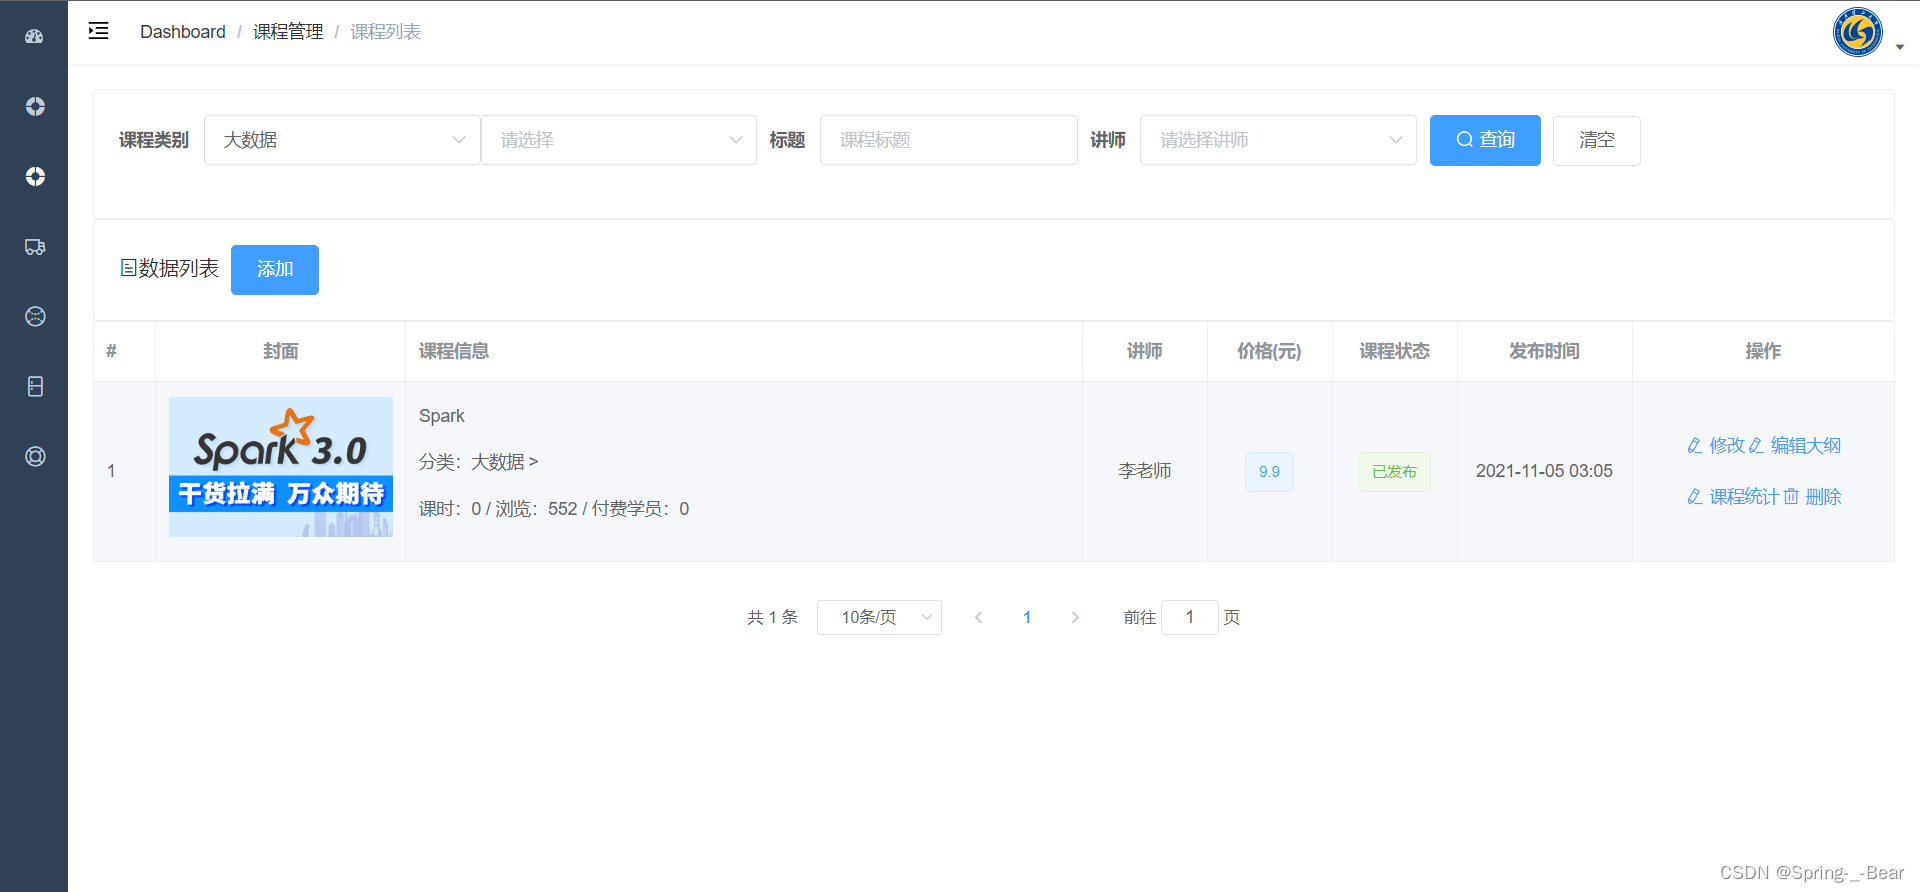Click the dimmed grey crosshair sidebar icon

coord(35,107)
